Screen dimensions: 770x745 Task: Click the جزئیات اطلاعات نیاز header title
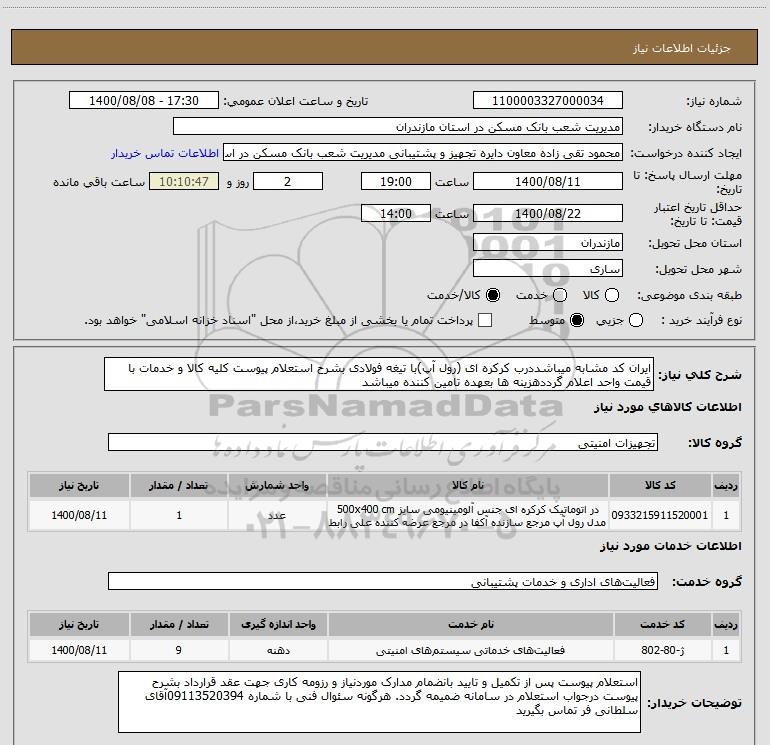click(681, 48)
